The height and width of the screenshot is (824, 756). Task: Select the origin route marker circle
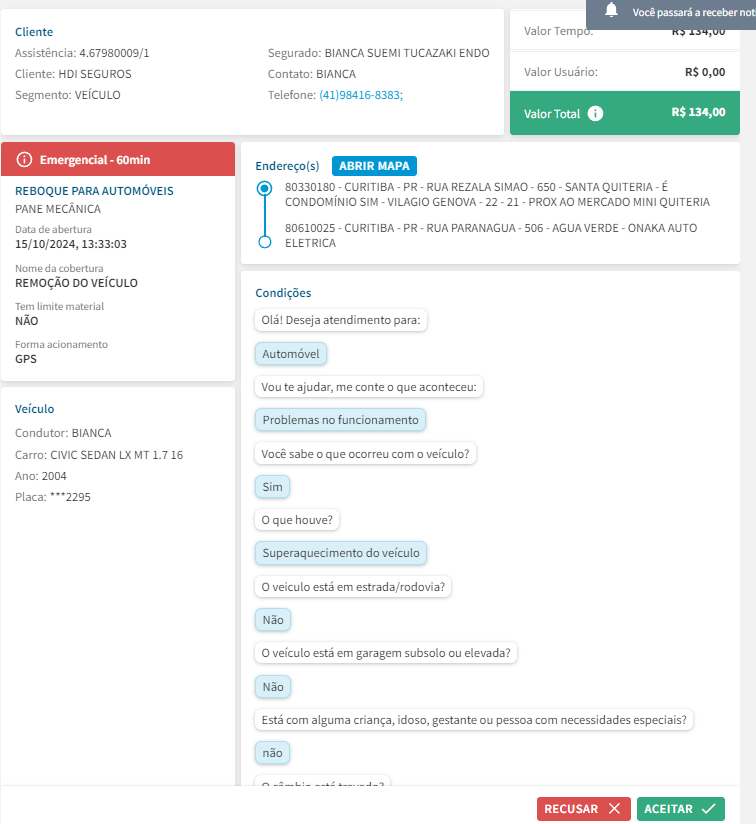pyautogui.click(x=264, y=188)
